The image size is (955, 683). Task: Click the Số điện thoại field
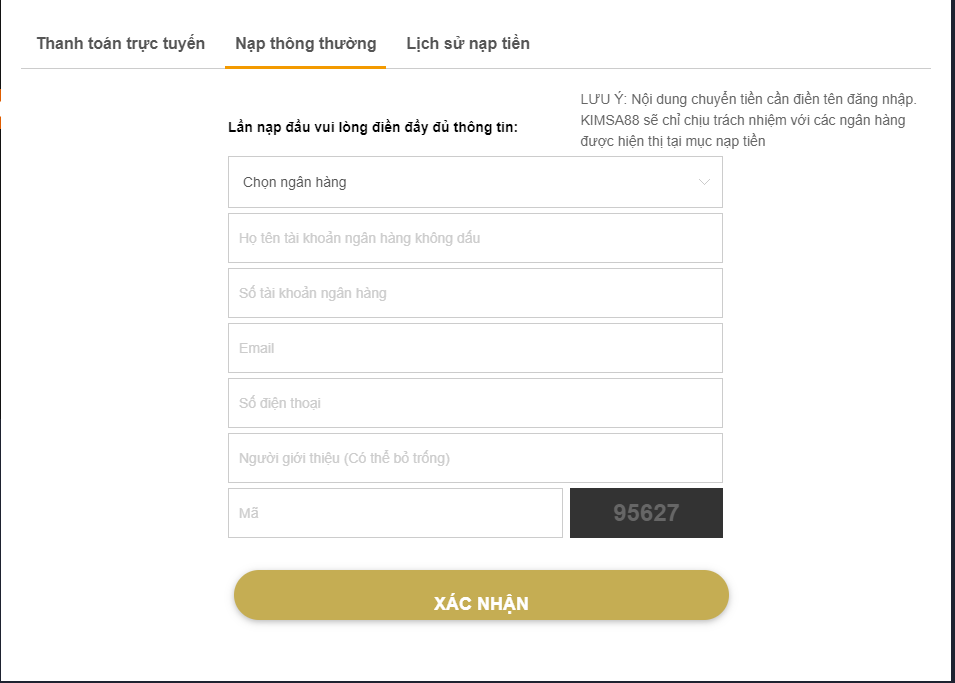pos(475,403)
